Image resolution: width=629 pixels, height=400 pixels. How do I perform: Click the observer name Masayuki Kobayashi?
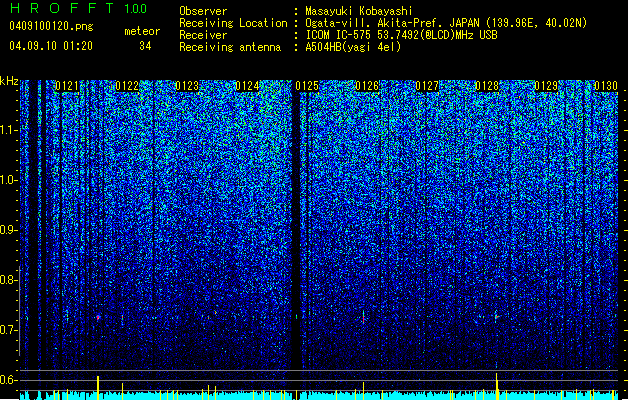pos(359,11)
